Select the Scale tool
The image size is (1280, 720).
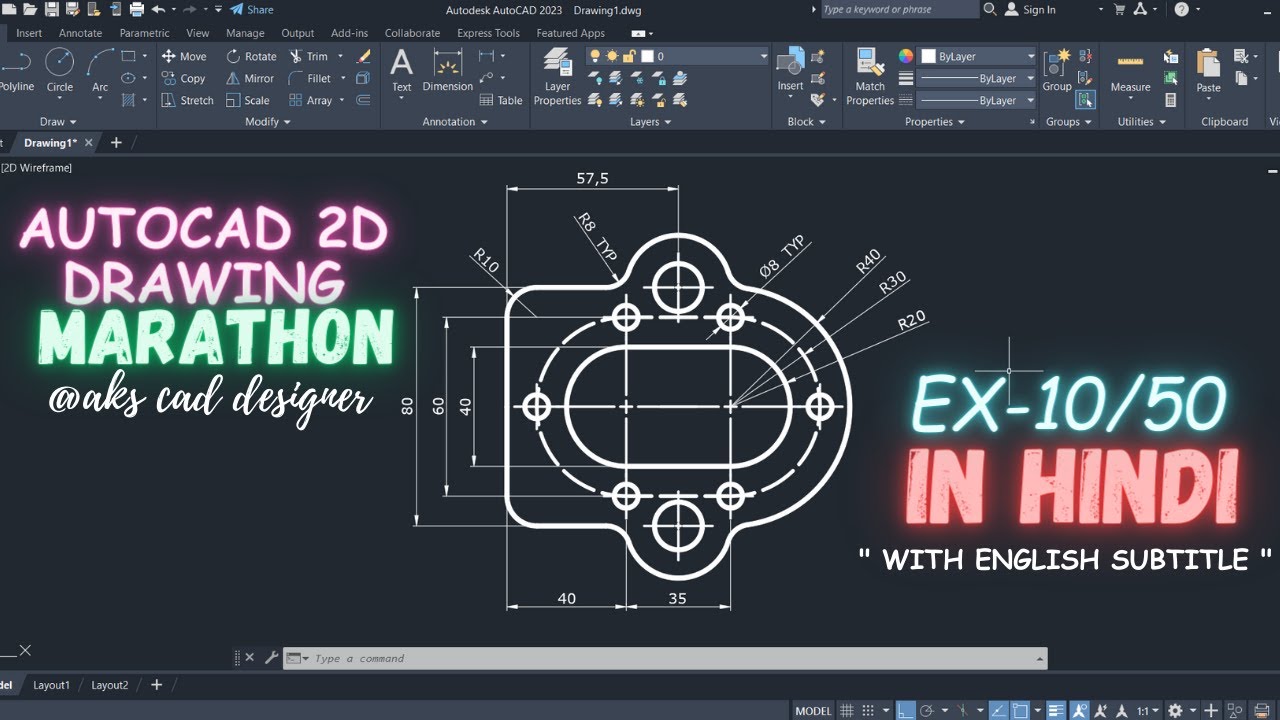(x=248, y=100)
